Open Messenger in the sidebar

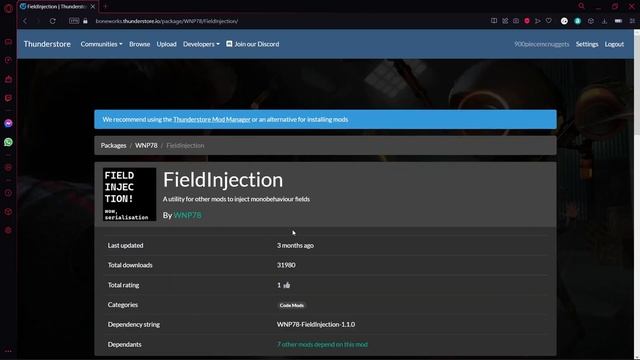coord(8,123)
